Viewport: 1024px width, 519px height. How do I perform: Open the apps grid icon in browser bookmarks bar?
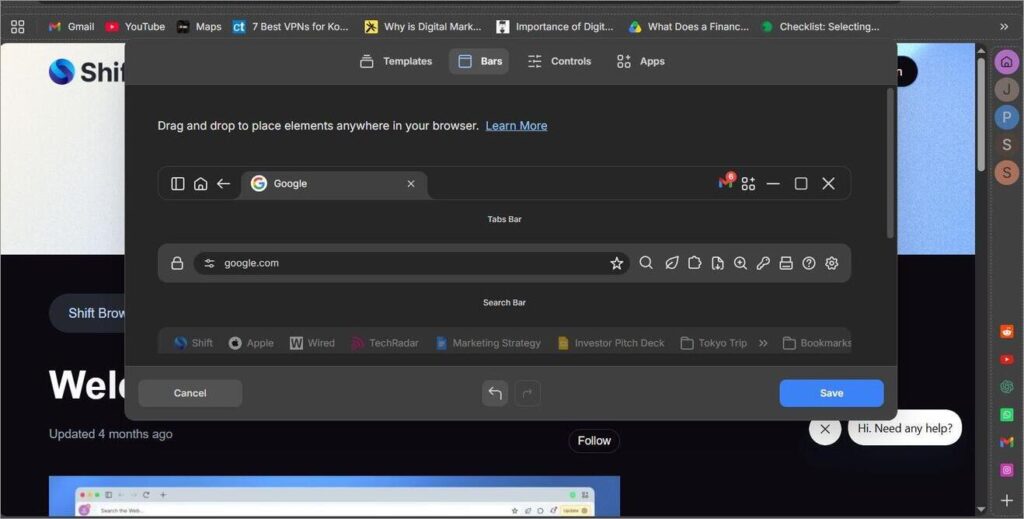coord(18,27)
